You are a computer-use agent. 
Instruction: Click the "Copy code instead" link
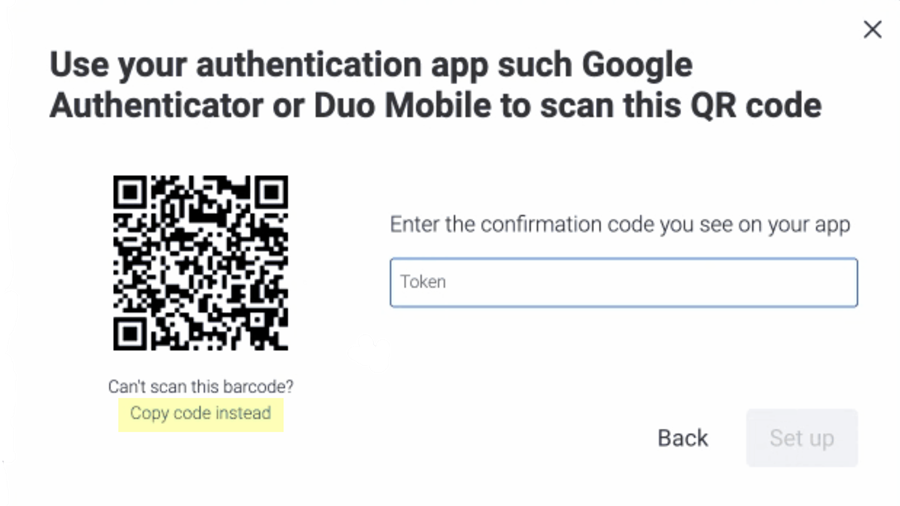click(x=200, y=413)
